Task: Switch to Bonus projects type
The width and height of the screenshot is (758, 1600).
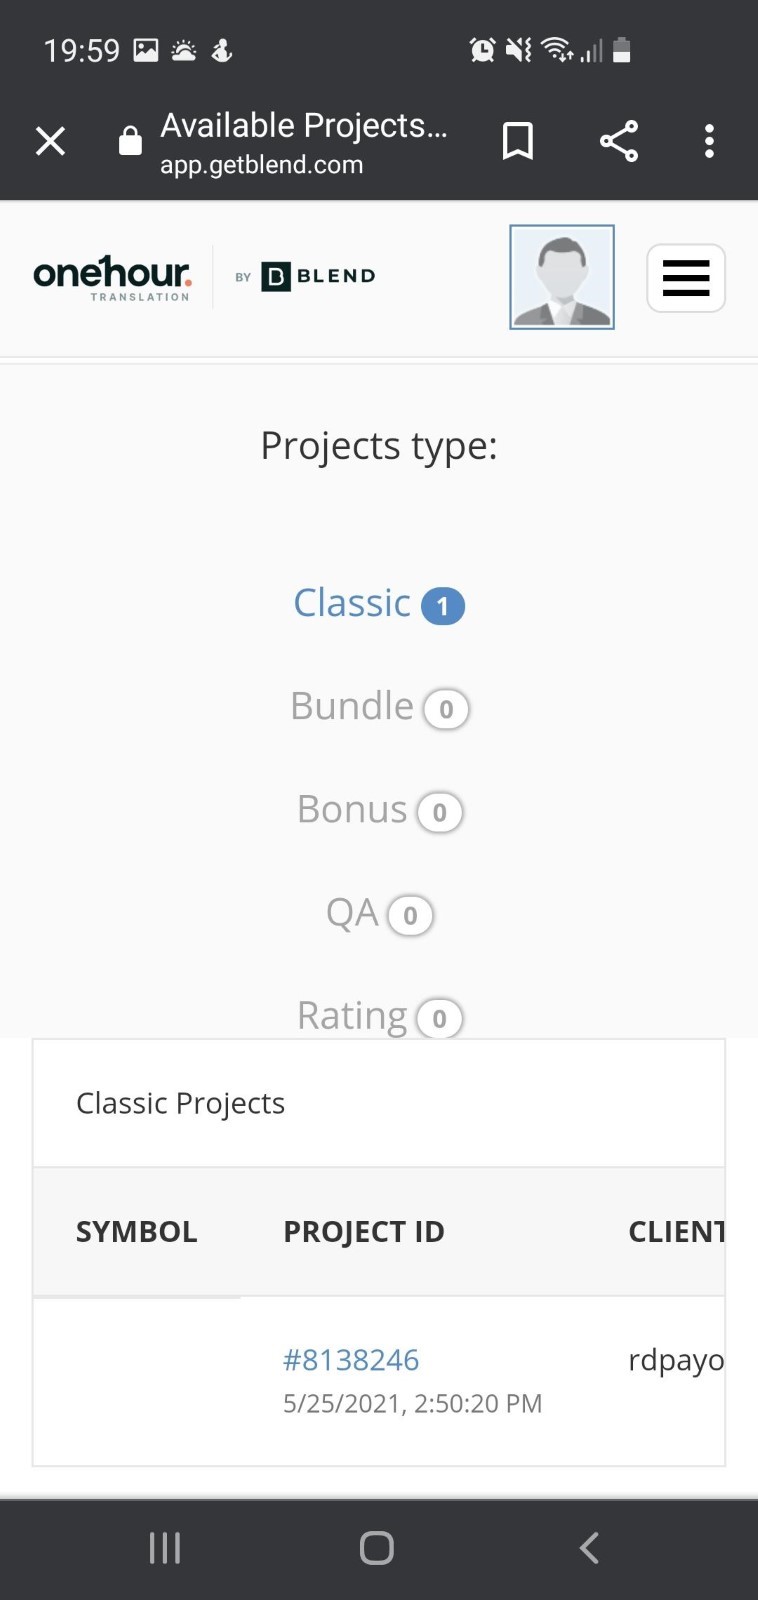Action: pyautogui.click(x=379, y=810)
